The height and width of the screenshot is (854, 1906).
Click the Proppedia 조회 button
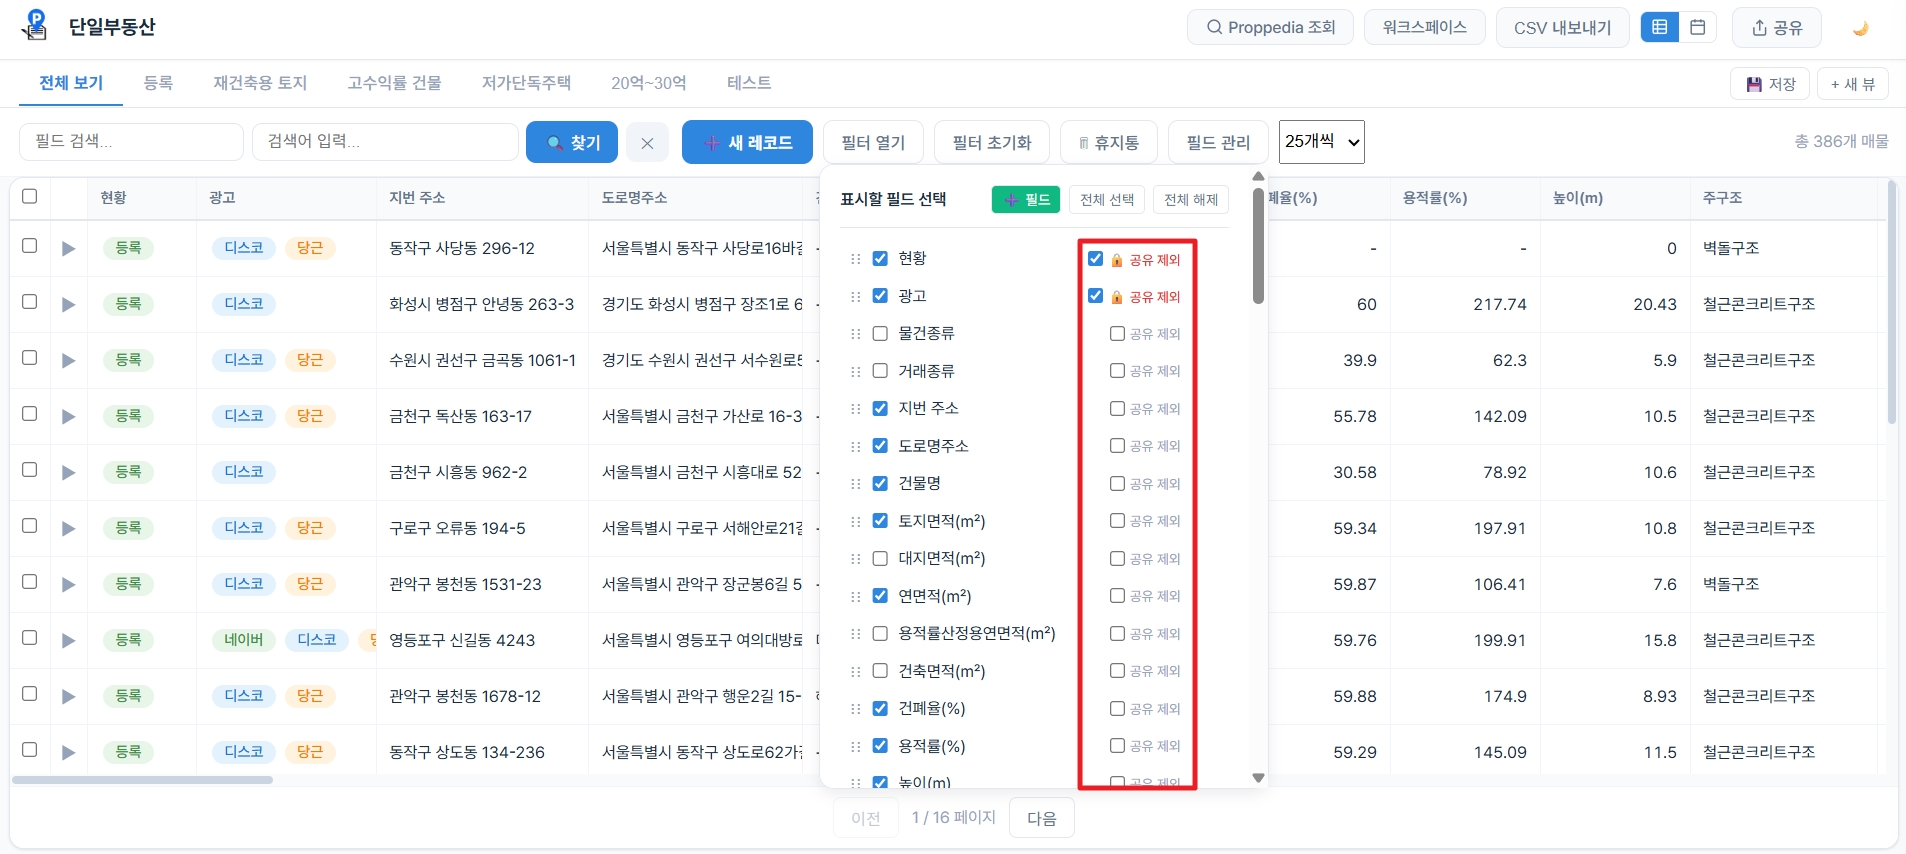(x=1270, y=27)
